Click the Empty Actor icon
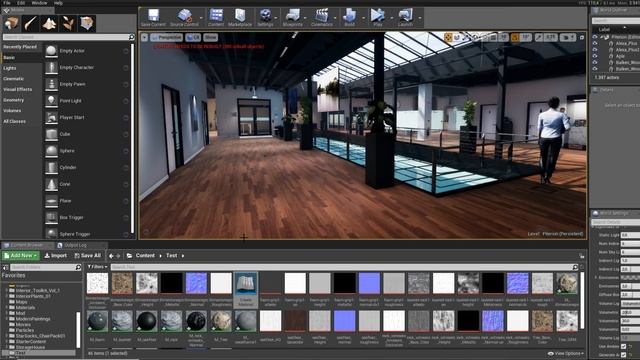Image resolution: width=640 pixels, height=360 pixels. pyautogui.click(x=51, y=51)
